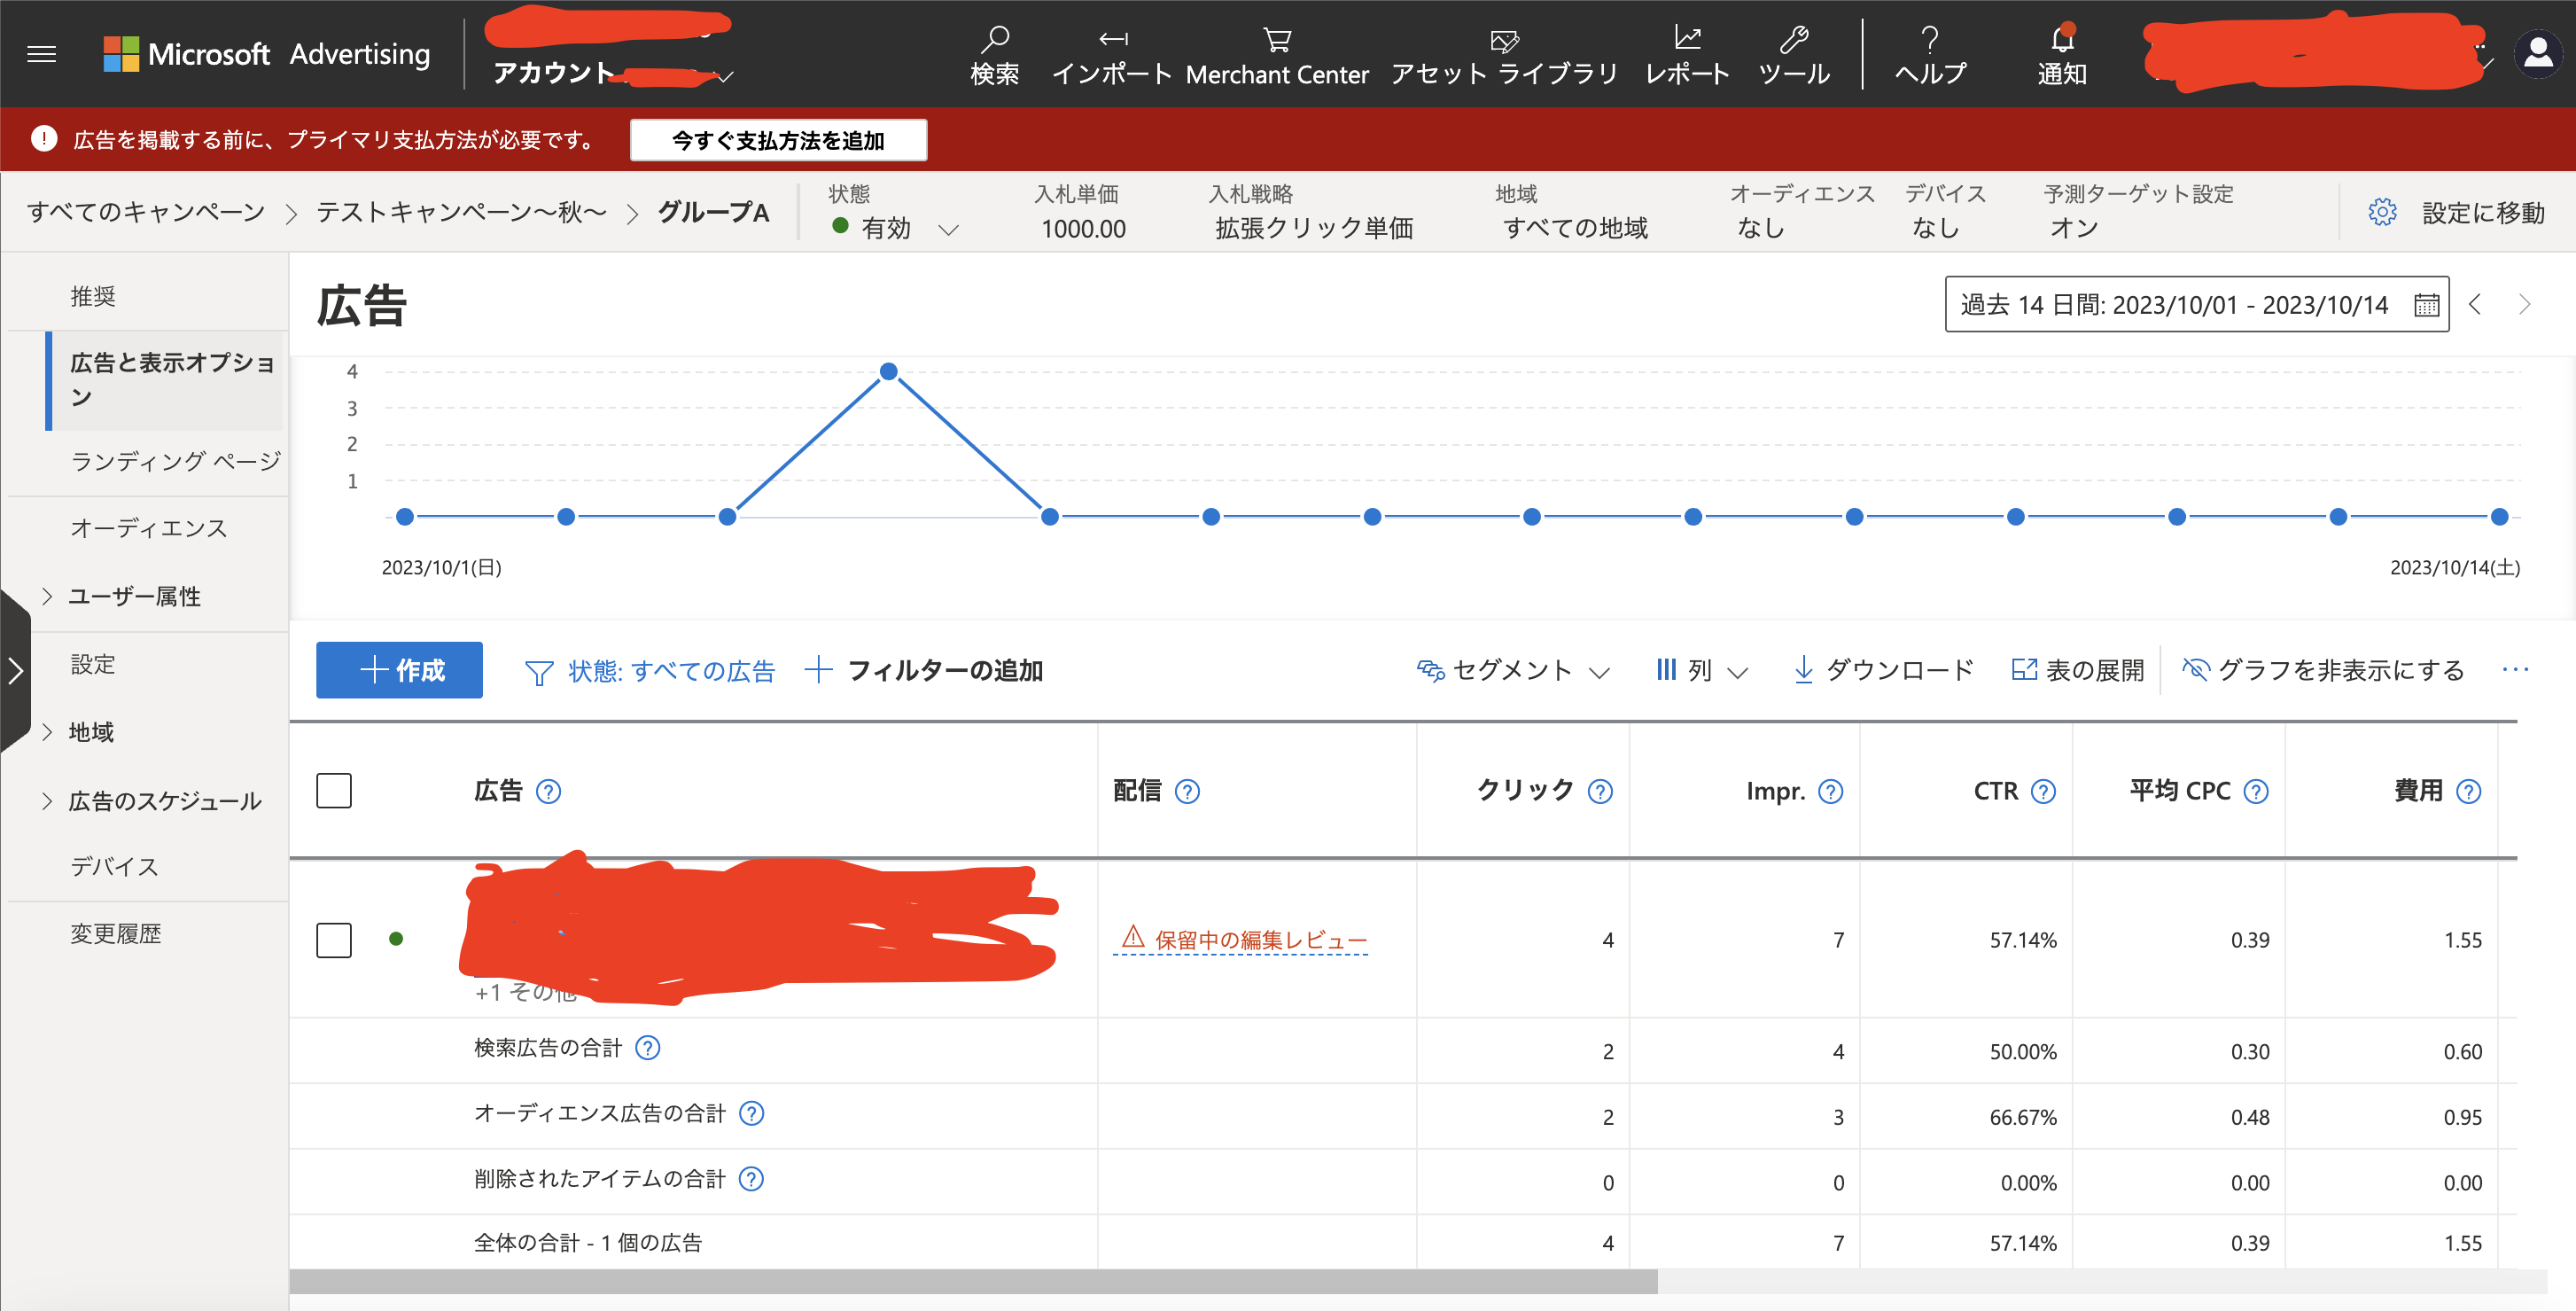
Task: Click help icon beside 検索広告の合計
Action: pyautogui.click(x=648, y=1047)
